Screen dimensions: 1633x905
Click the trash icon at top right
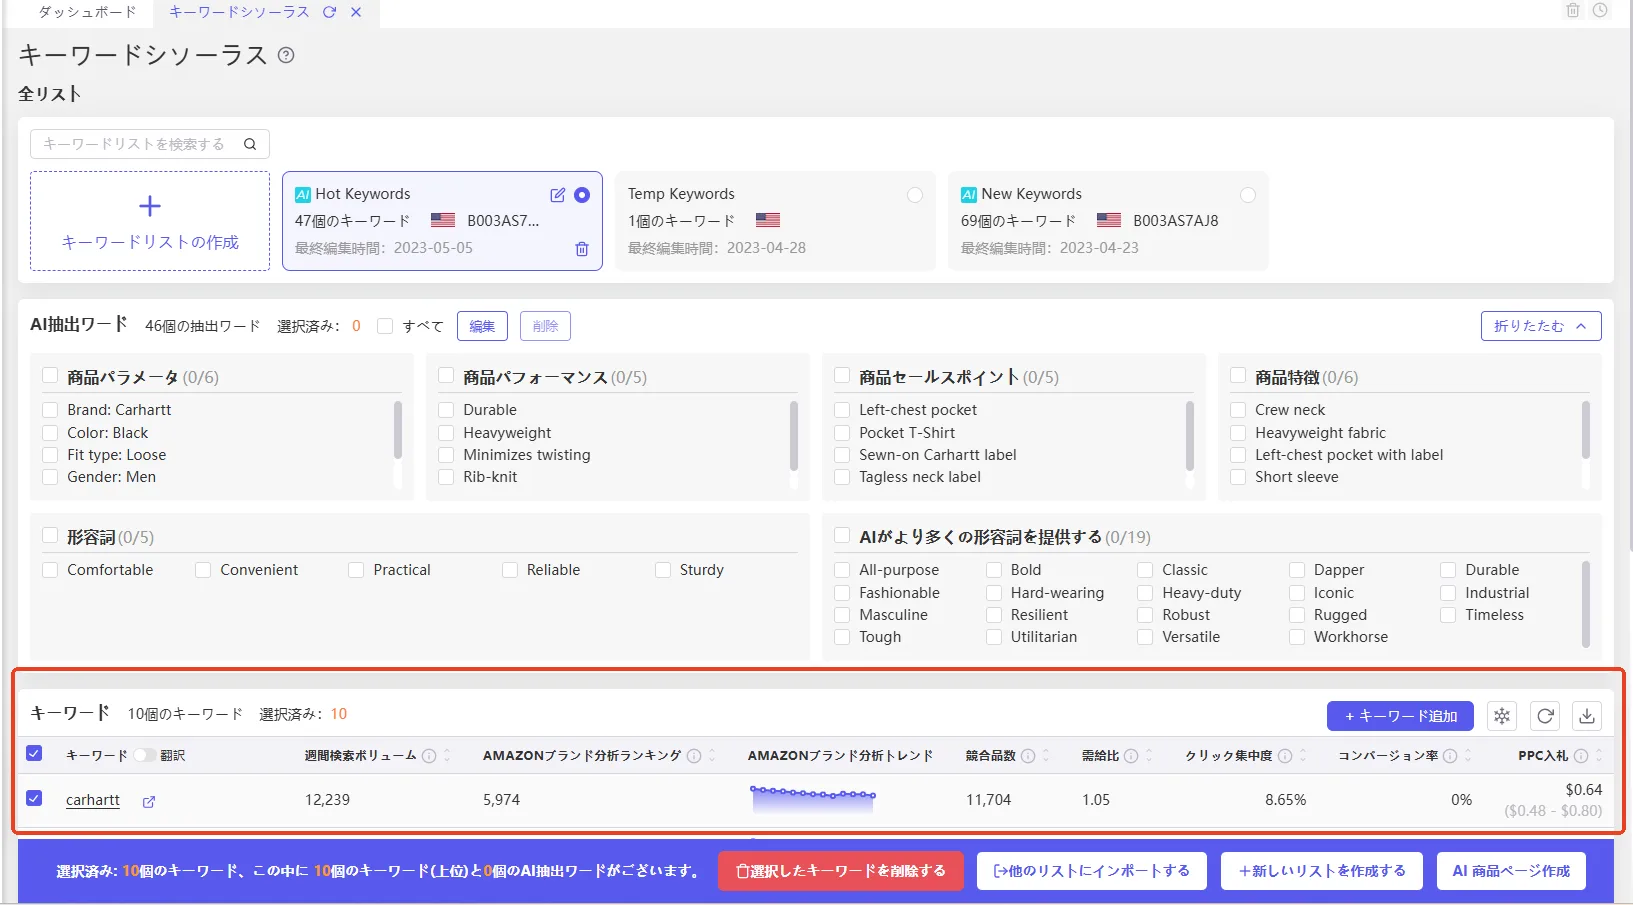[1573, 10]
